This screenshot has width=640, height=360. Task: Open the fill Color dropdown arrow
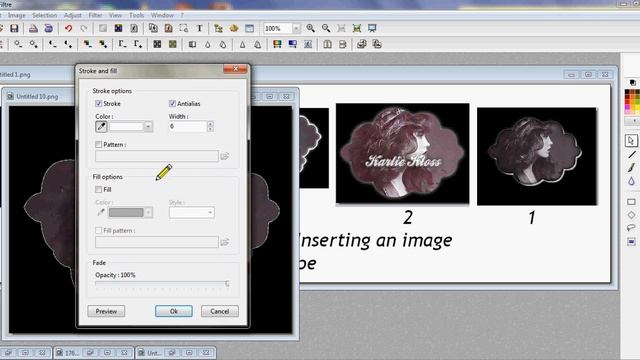148,212
